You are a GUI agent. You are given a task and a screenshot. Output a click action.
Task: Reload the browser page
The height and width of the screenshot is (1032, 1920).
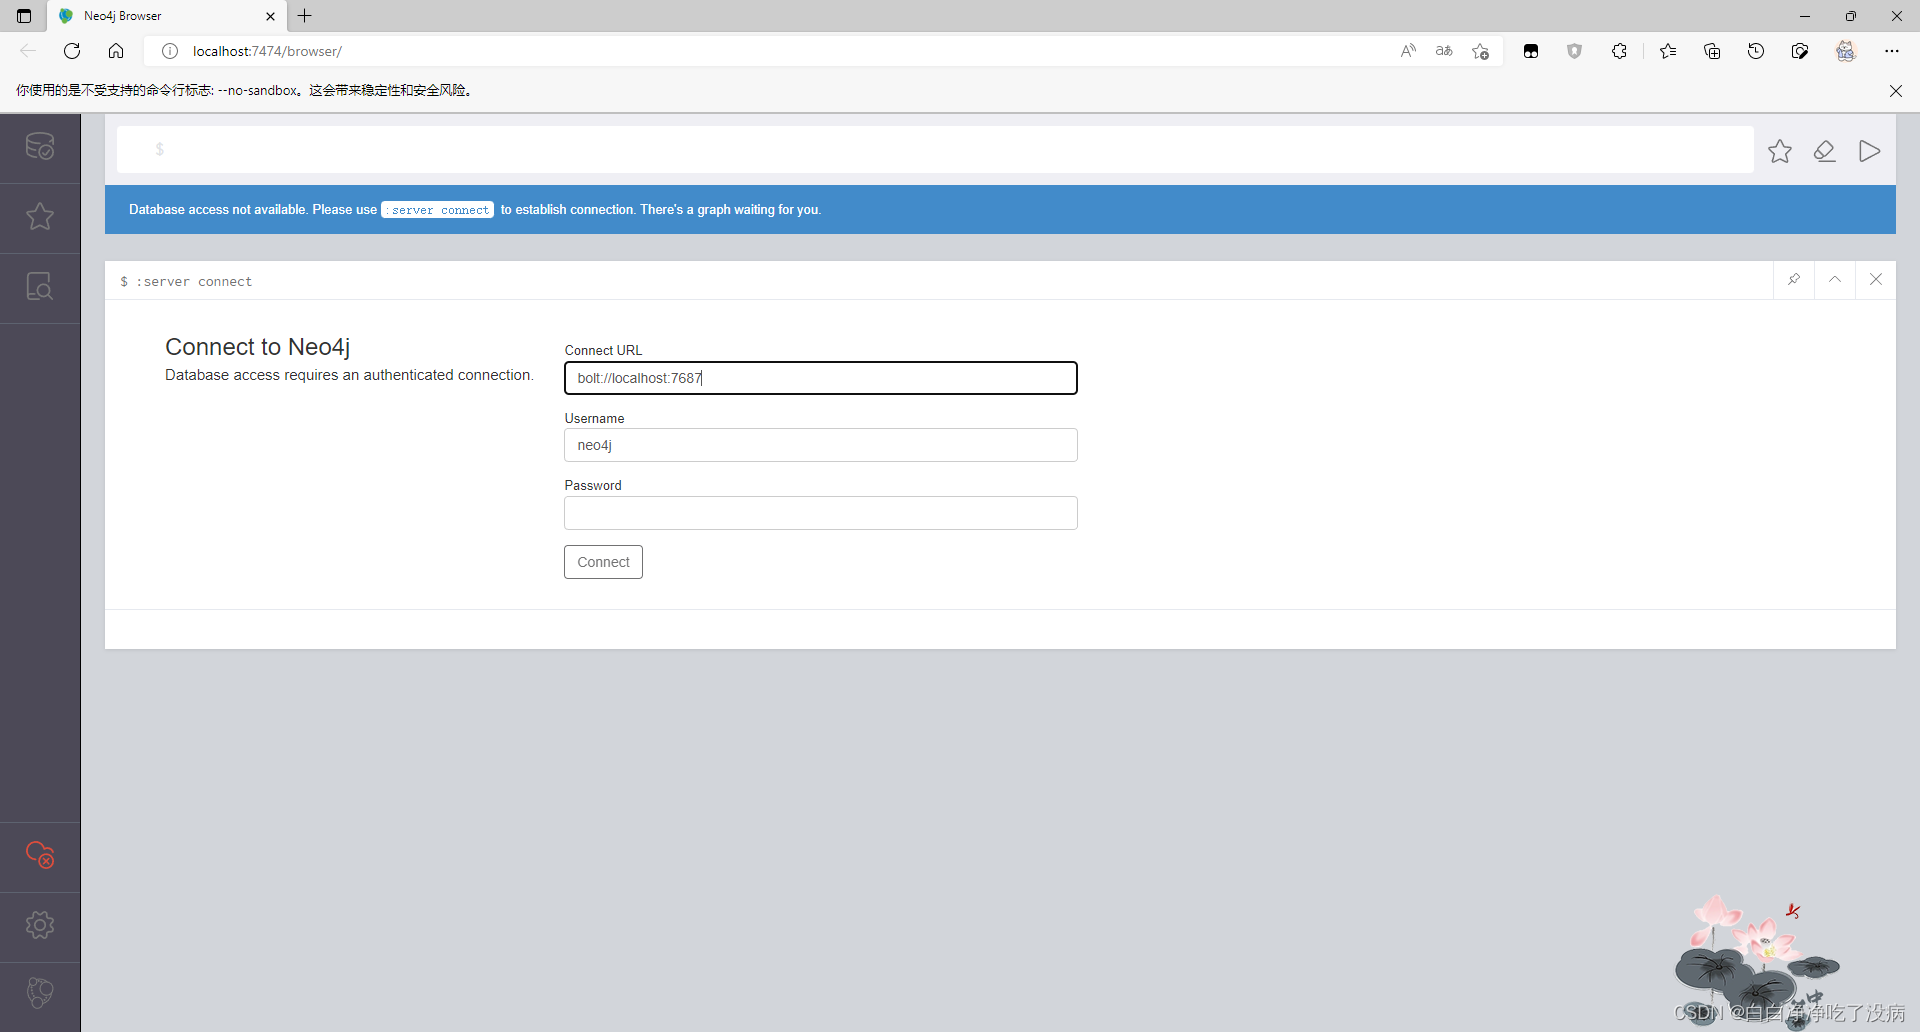coord(72,51)
